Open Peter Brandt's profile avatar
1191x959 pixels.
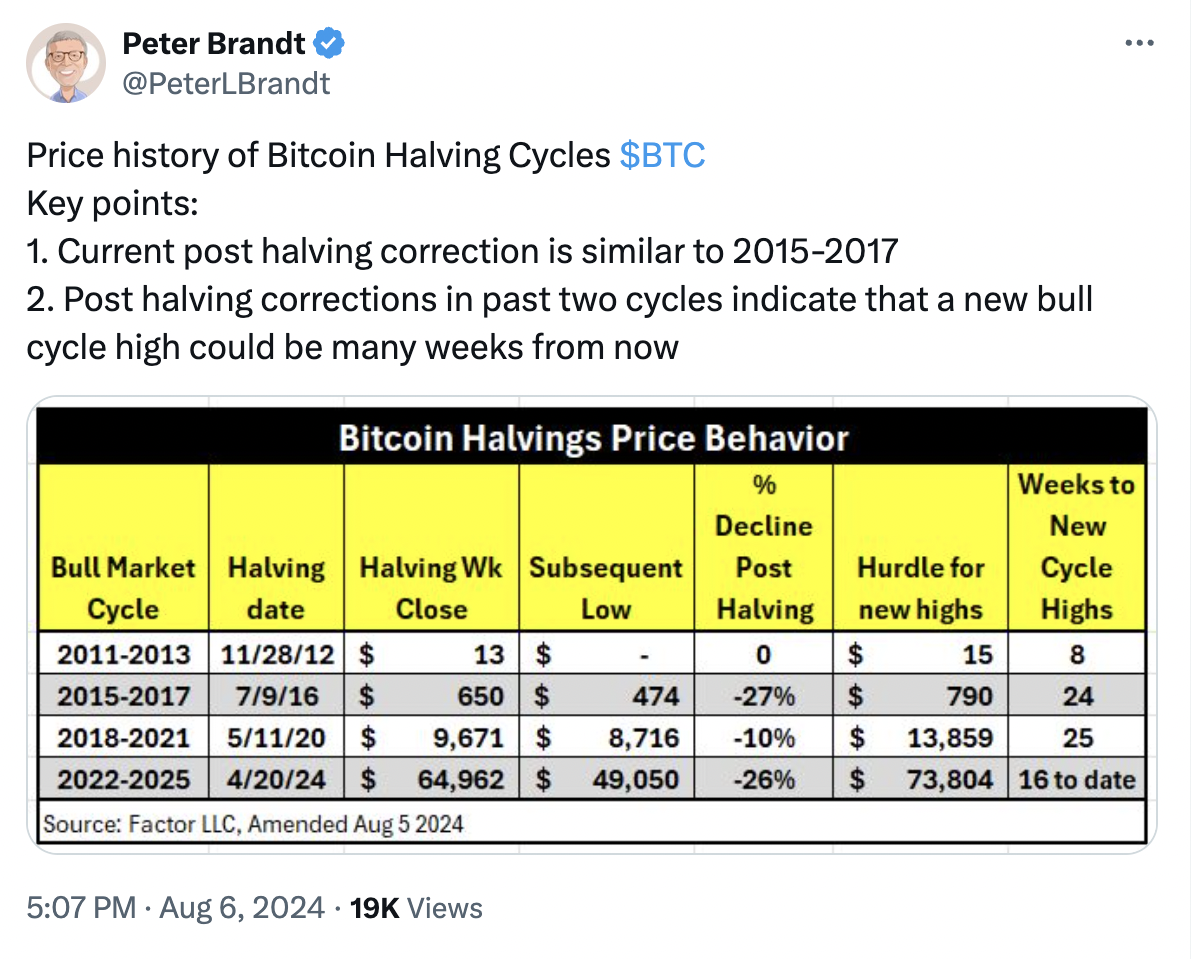pyautogui.click(x=66, y=62)
